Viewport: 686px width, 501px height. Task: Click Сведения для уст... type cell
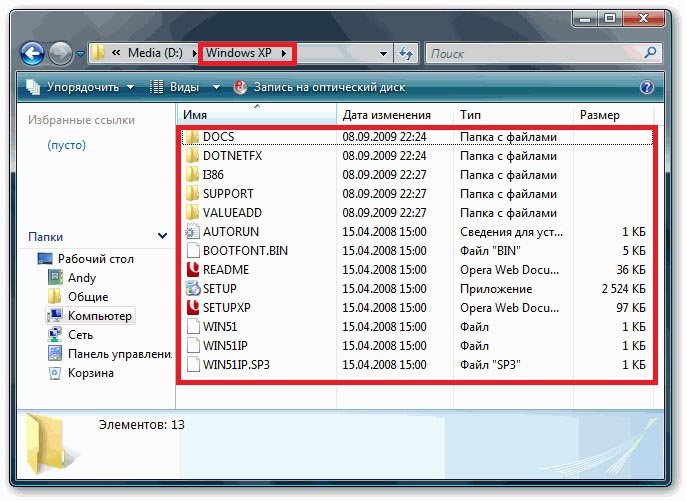(511, 232)
